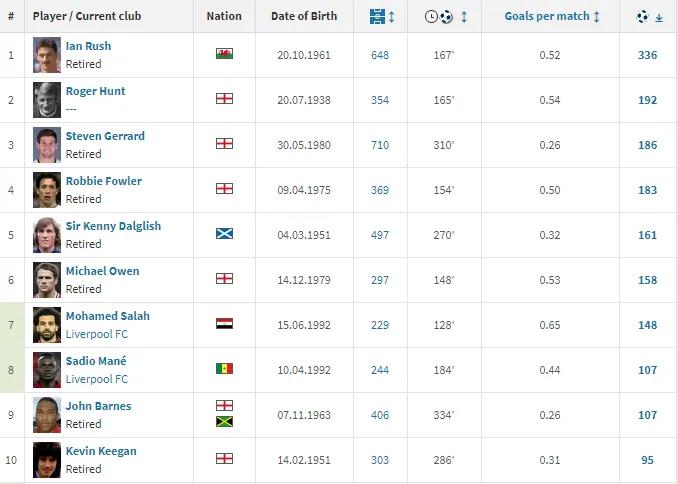
Task: Click Michael Owen's portrait thumbnail
Action: (x=46, y=280)
